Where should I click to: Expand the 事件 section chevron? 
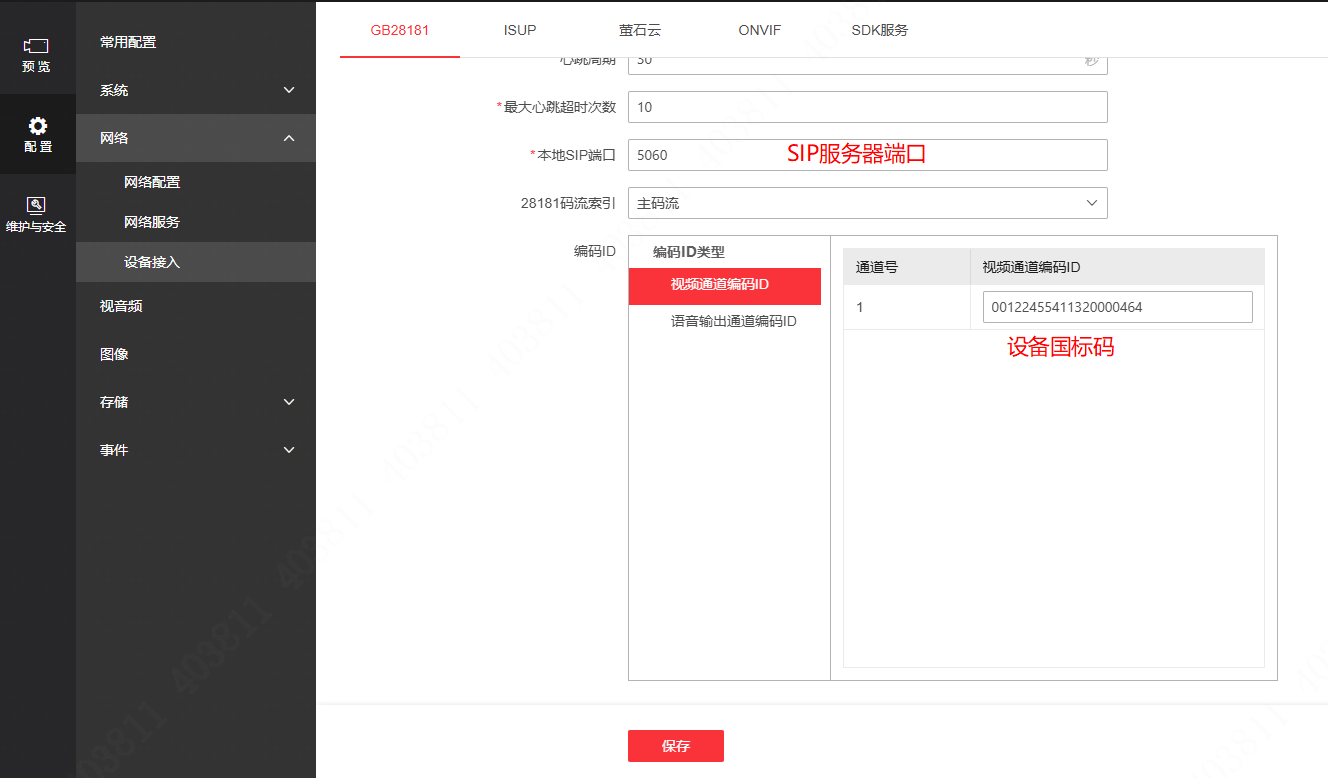click(289, 450)
